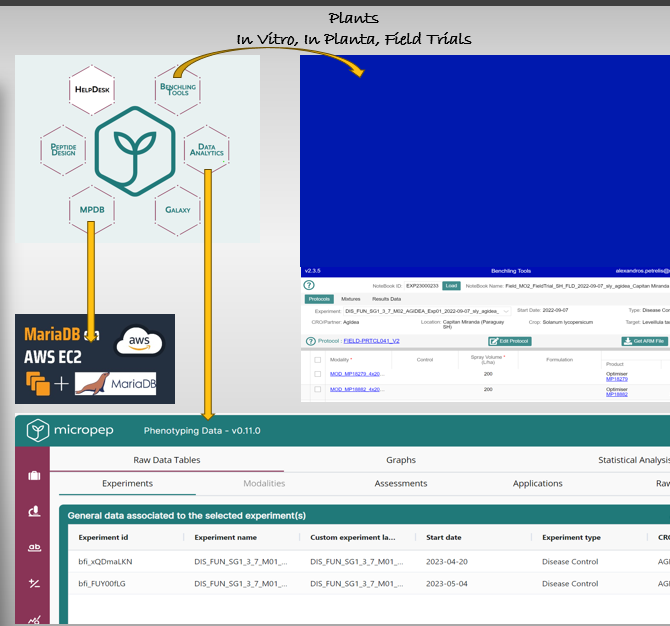This screenshot has height=626, width=670.
Task: Click the 'Benchling Tools' header title
Action: pos(511,271)
